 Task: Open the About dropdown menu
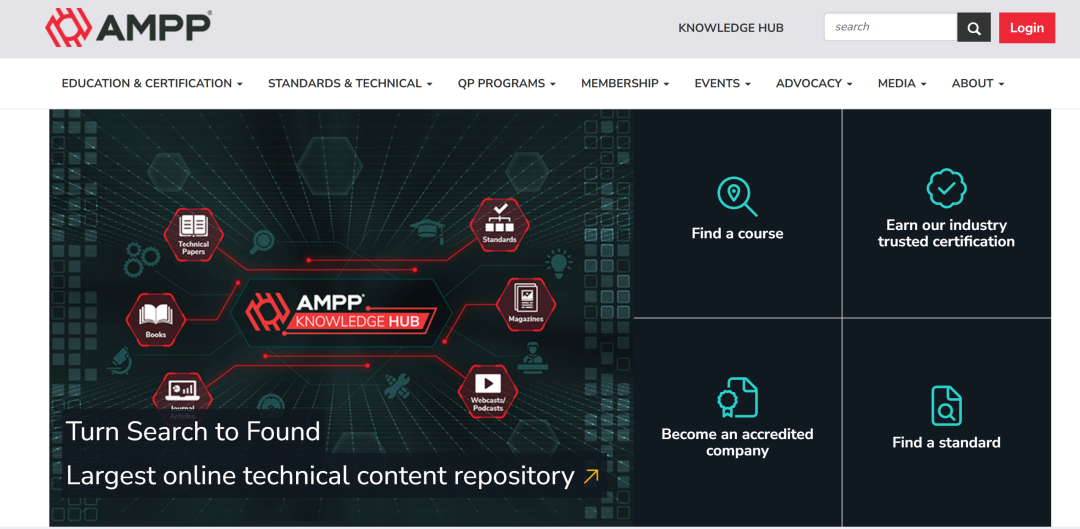click(978, 83)
